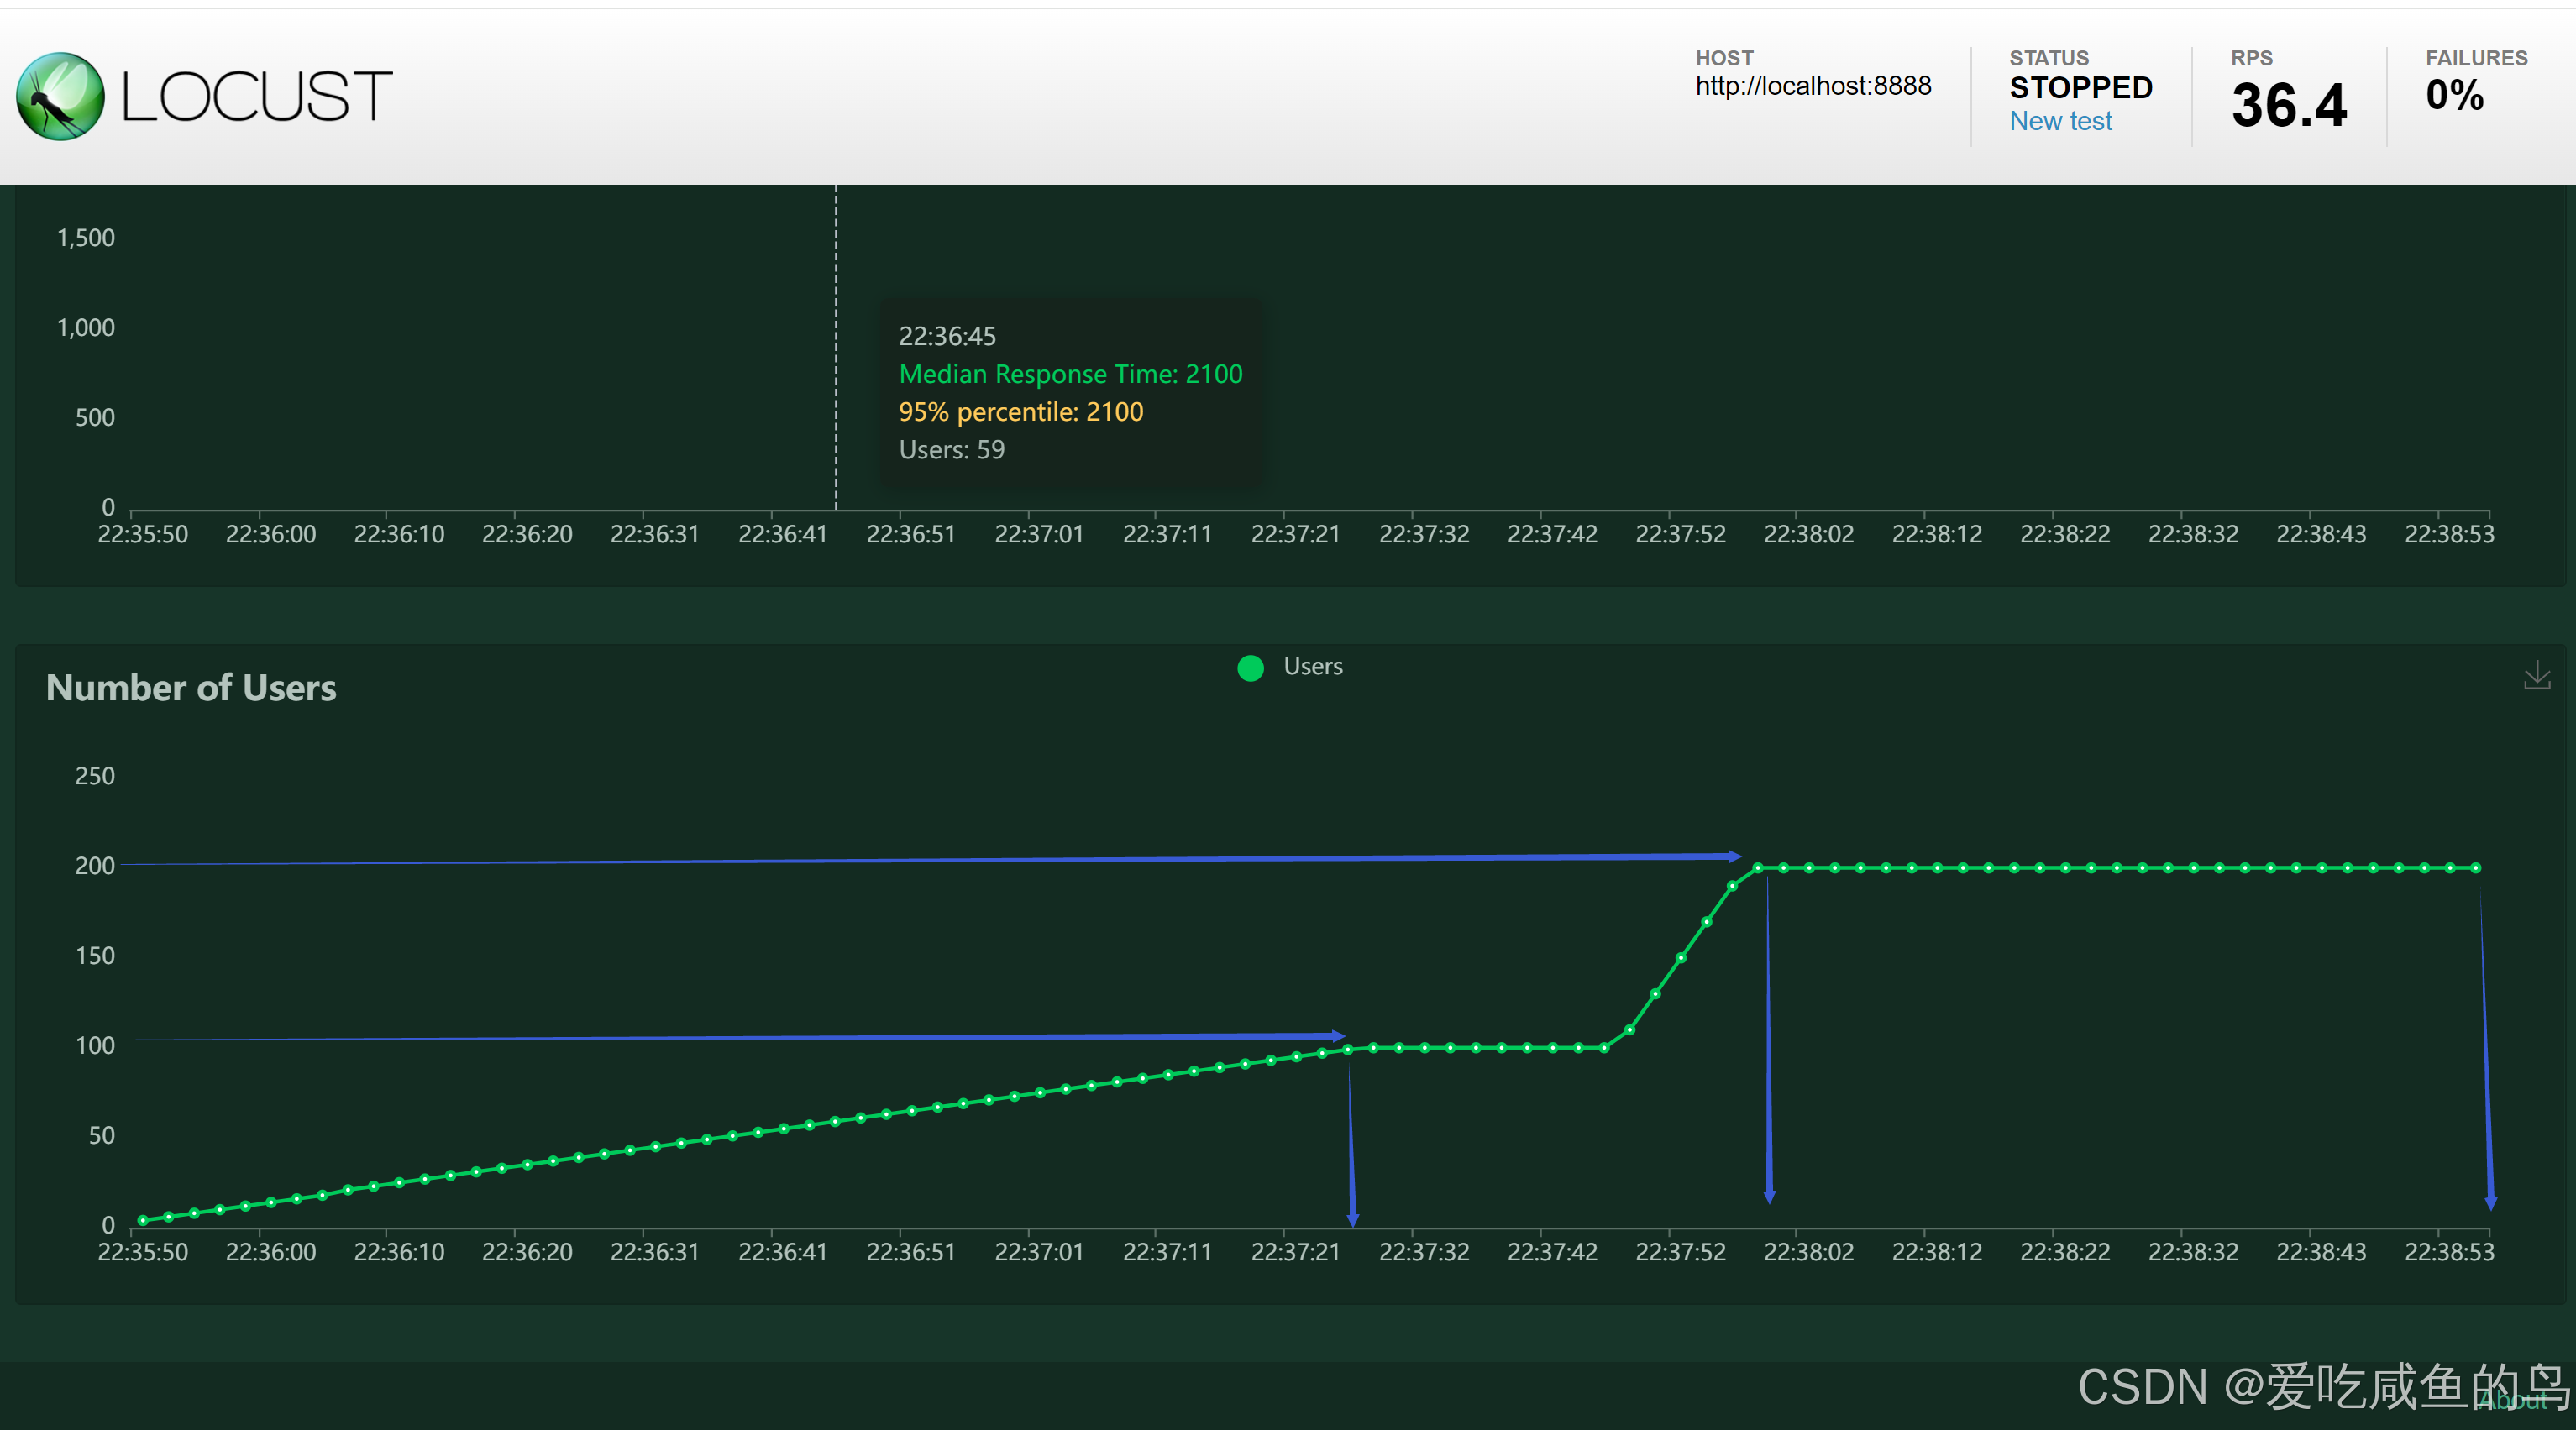The height and width of the screenshot is (1430, 2576).
Task: Click the FAILURES 0% indicator
Action: [x=2454, y=96]
